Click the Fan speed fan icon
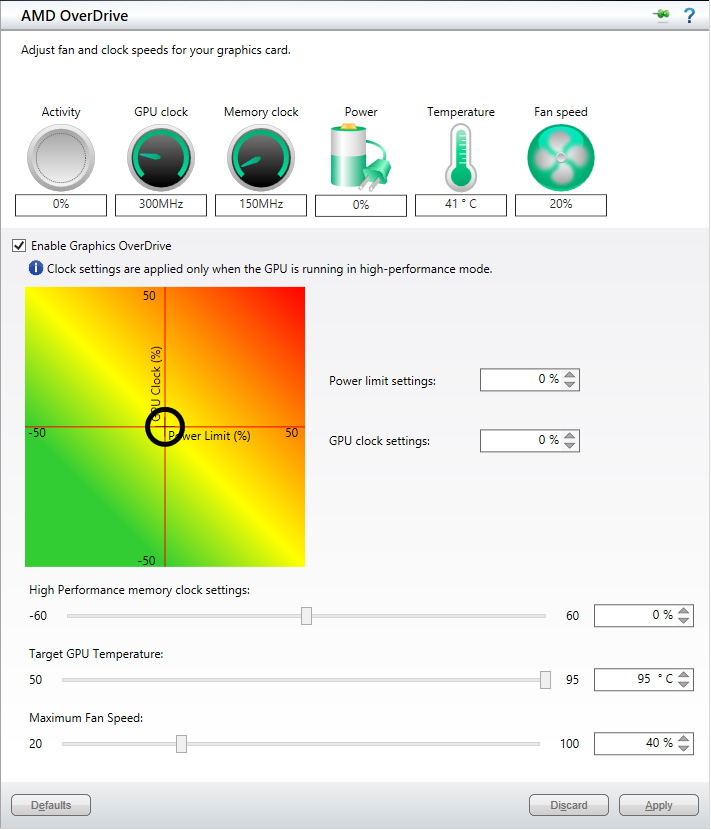711x830 pixels. click(561, 158)
